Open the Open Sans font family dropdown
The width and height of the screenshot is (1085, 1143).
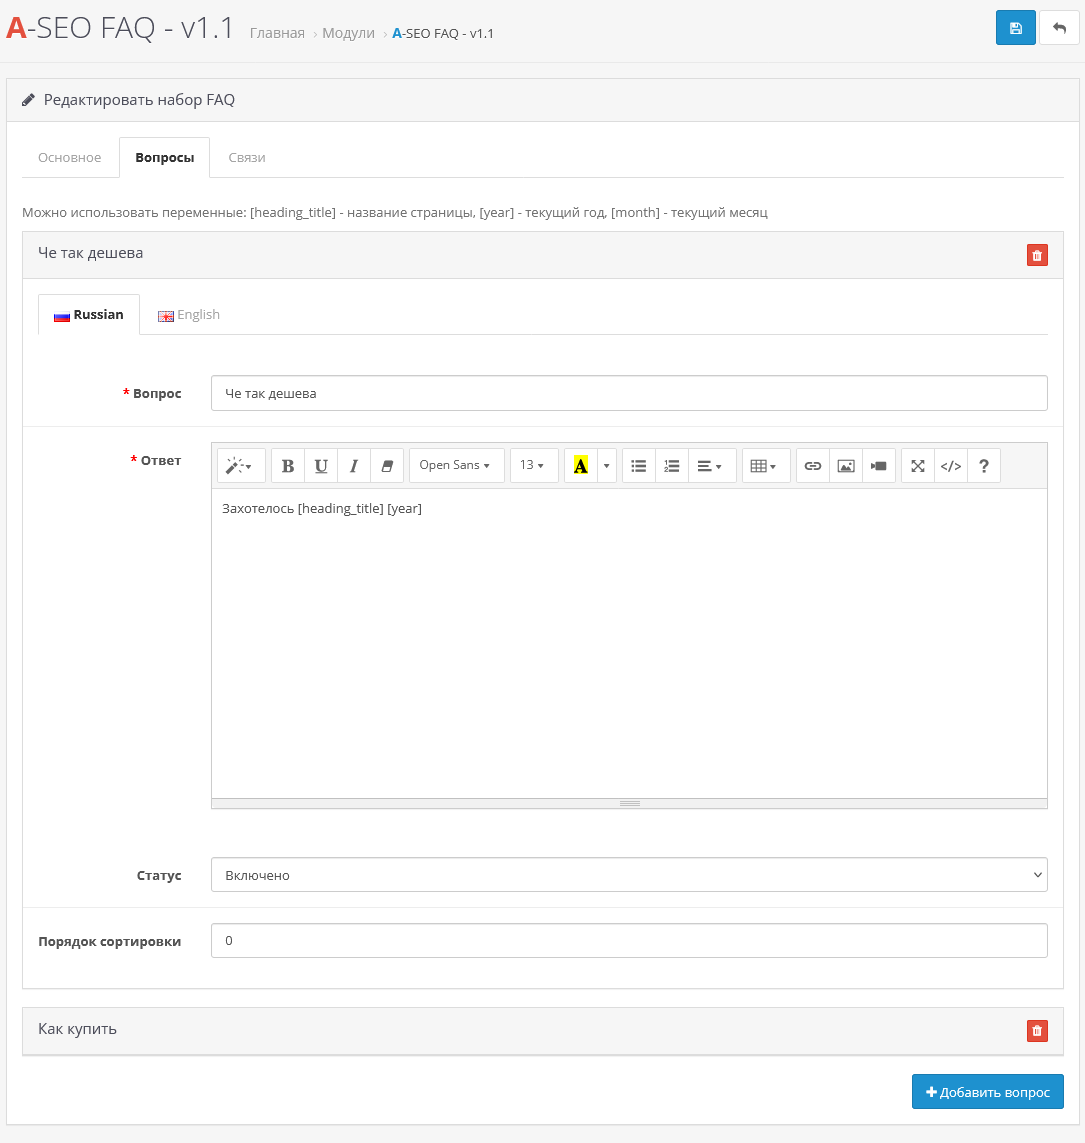pos(456,466)
